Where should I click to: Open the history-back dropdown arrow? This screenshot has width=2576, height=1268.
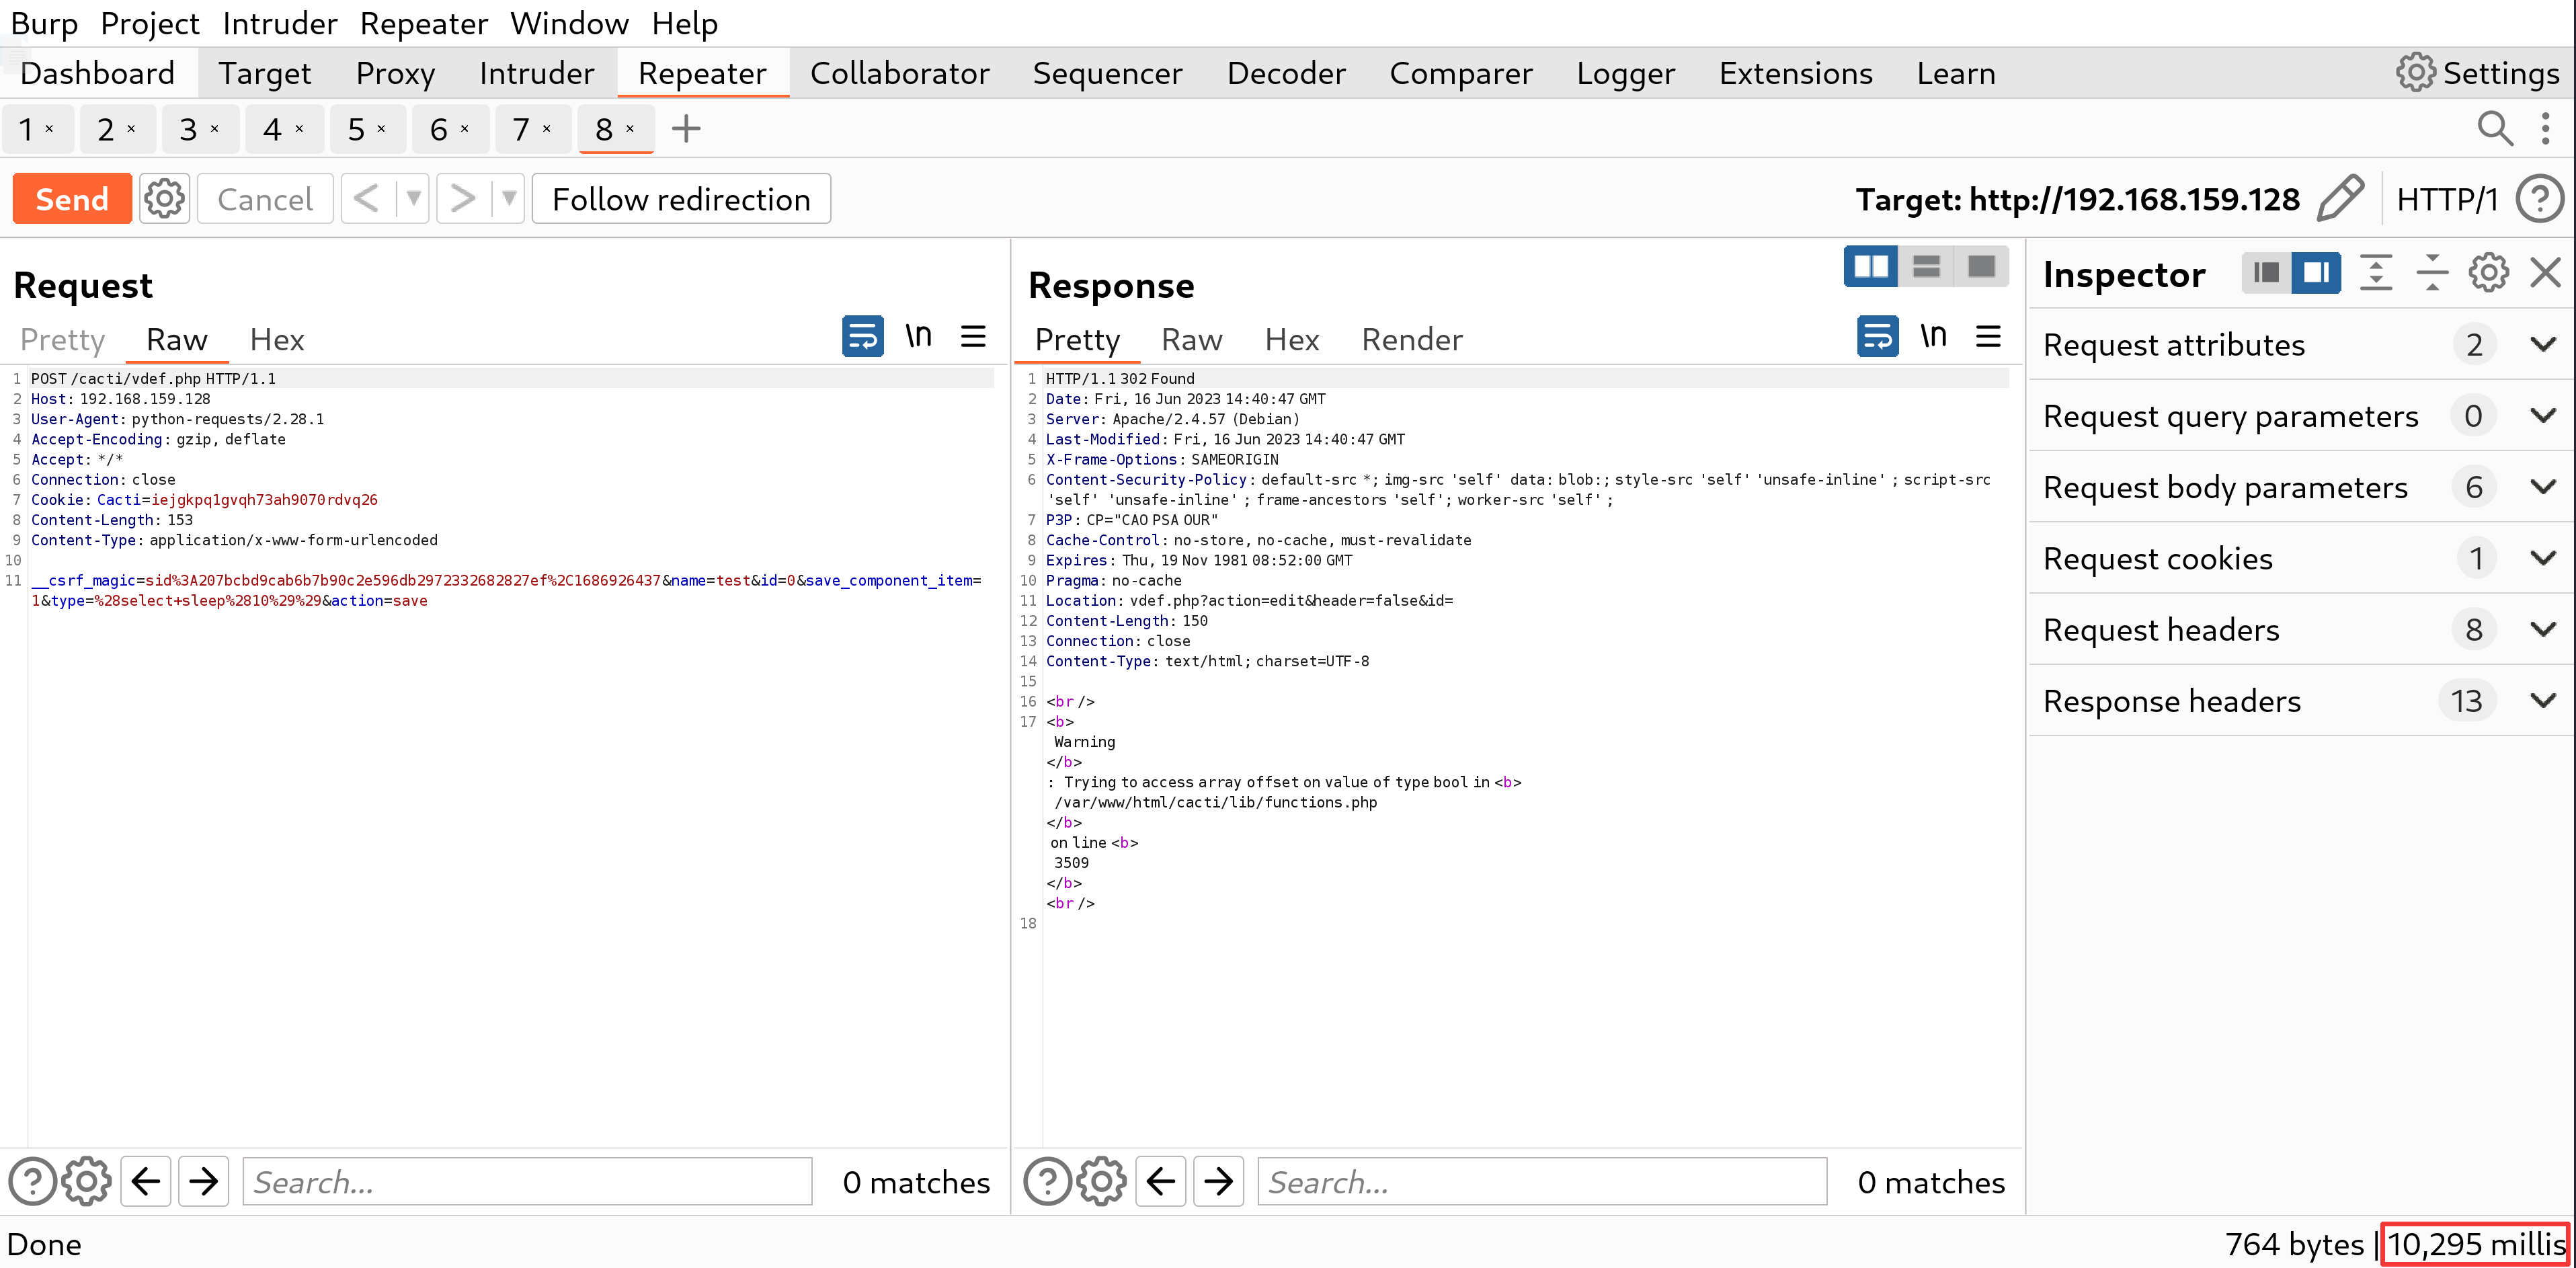(x=413, y=199)
